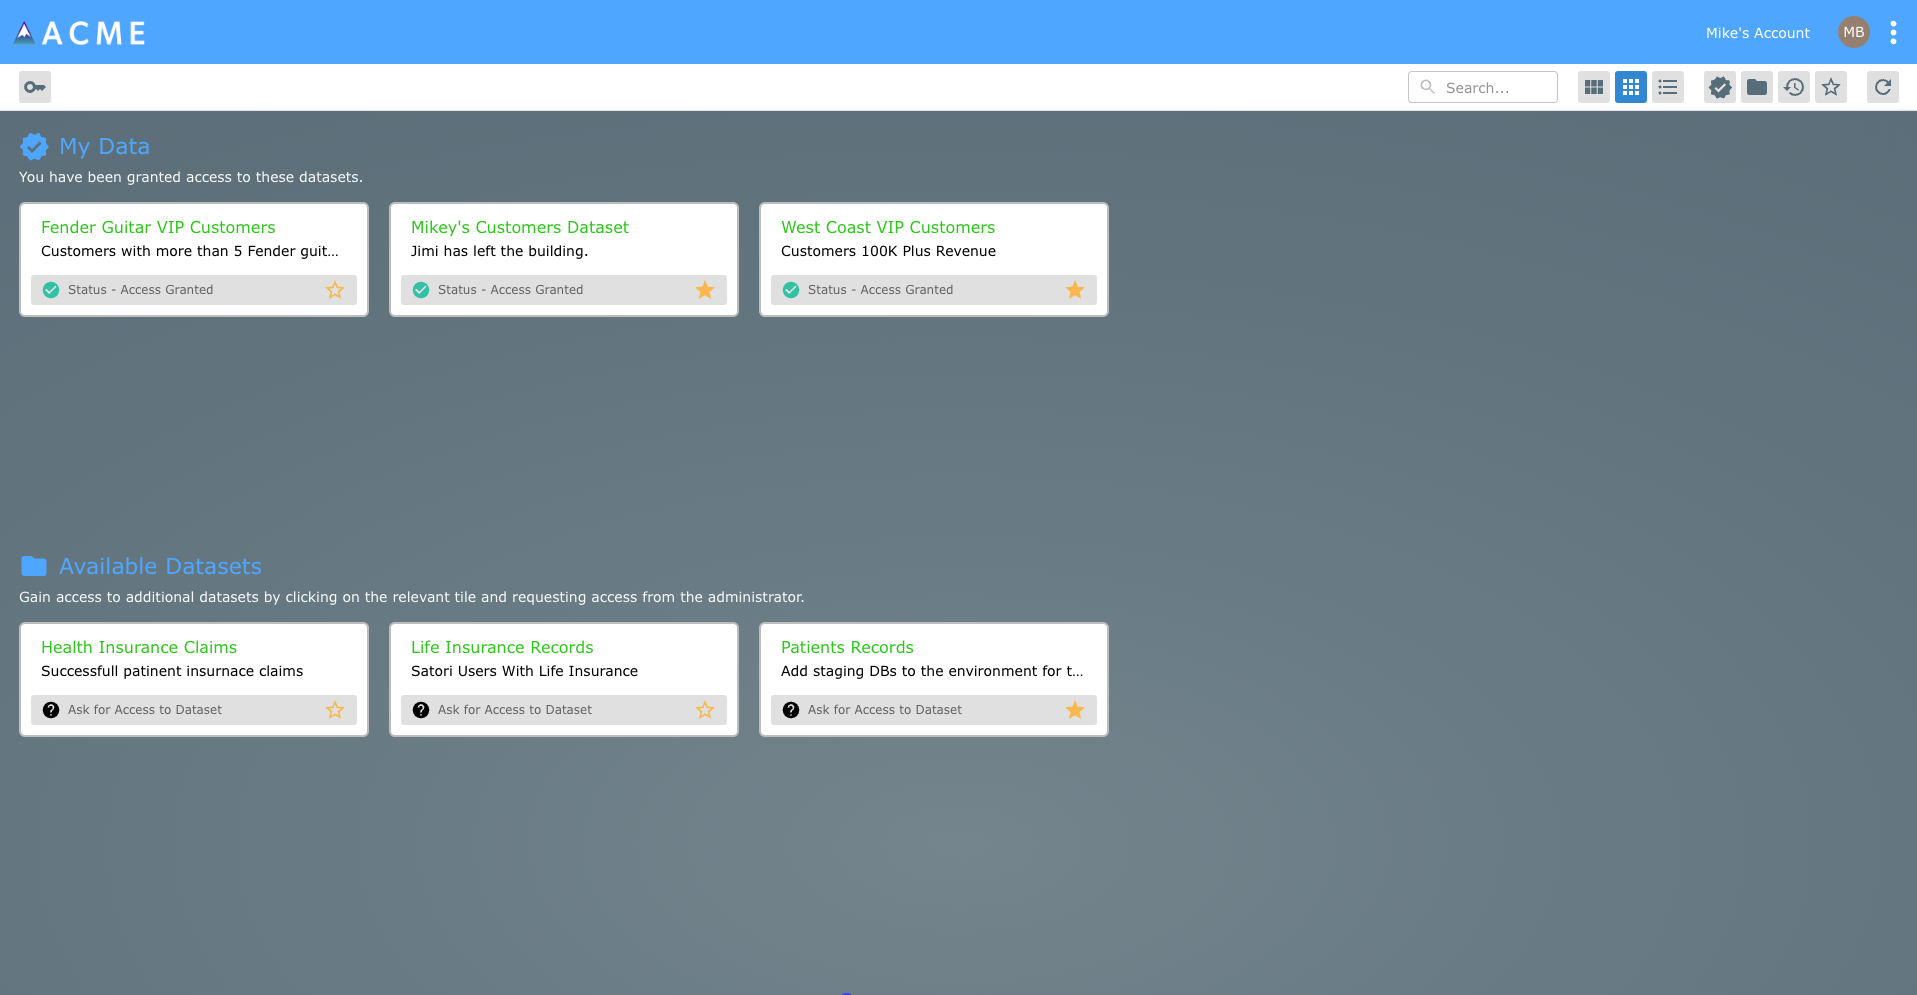Click question mark icon on Patients Records
This screenshot has height=995, width=1917.
click(791, 710)
